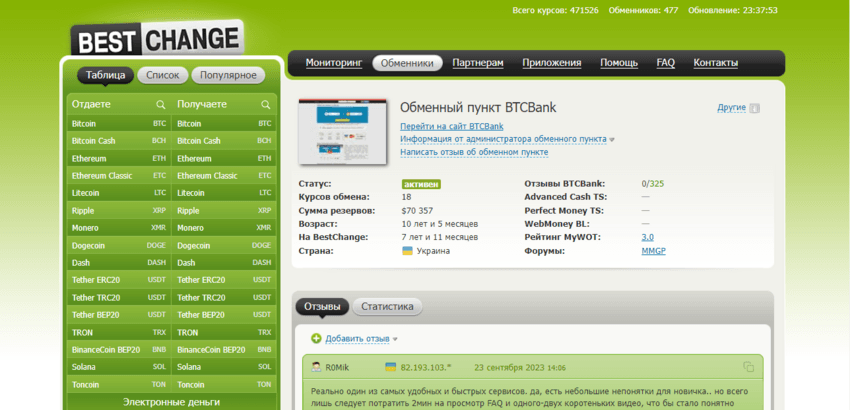Click the BestChange logo

click(x=156, y=39)
